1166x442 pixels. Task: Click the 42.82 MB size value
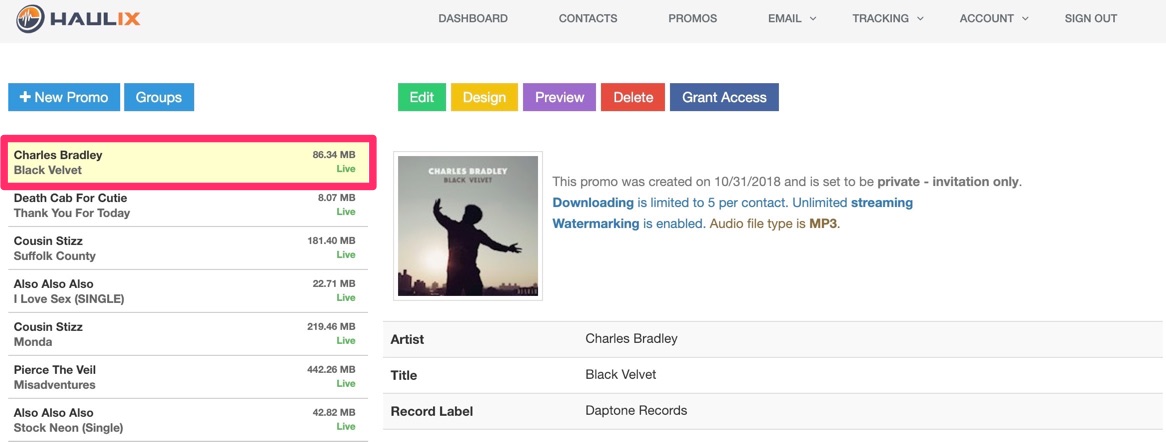tap(334, 412)
